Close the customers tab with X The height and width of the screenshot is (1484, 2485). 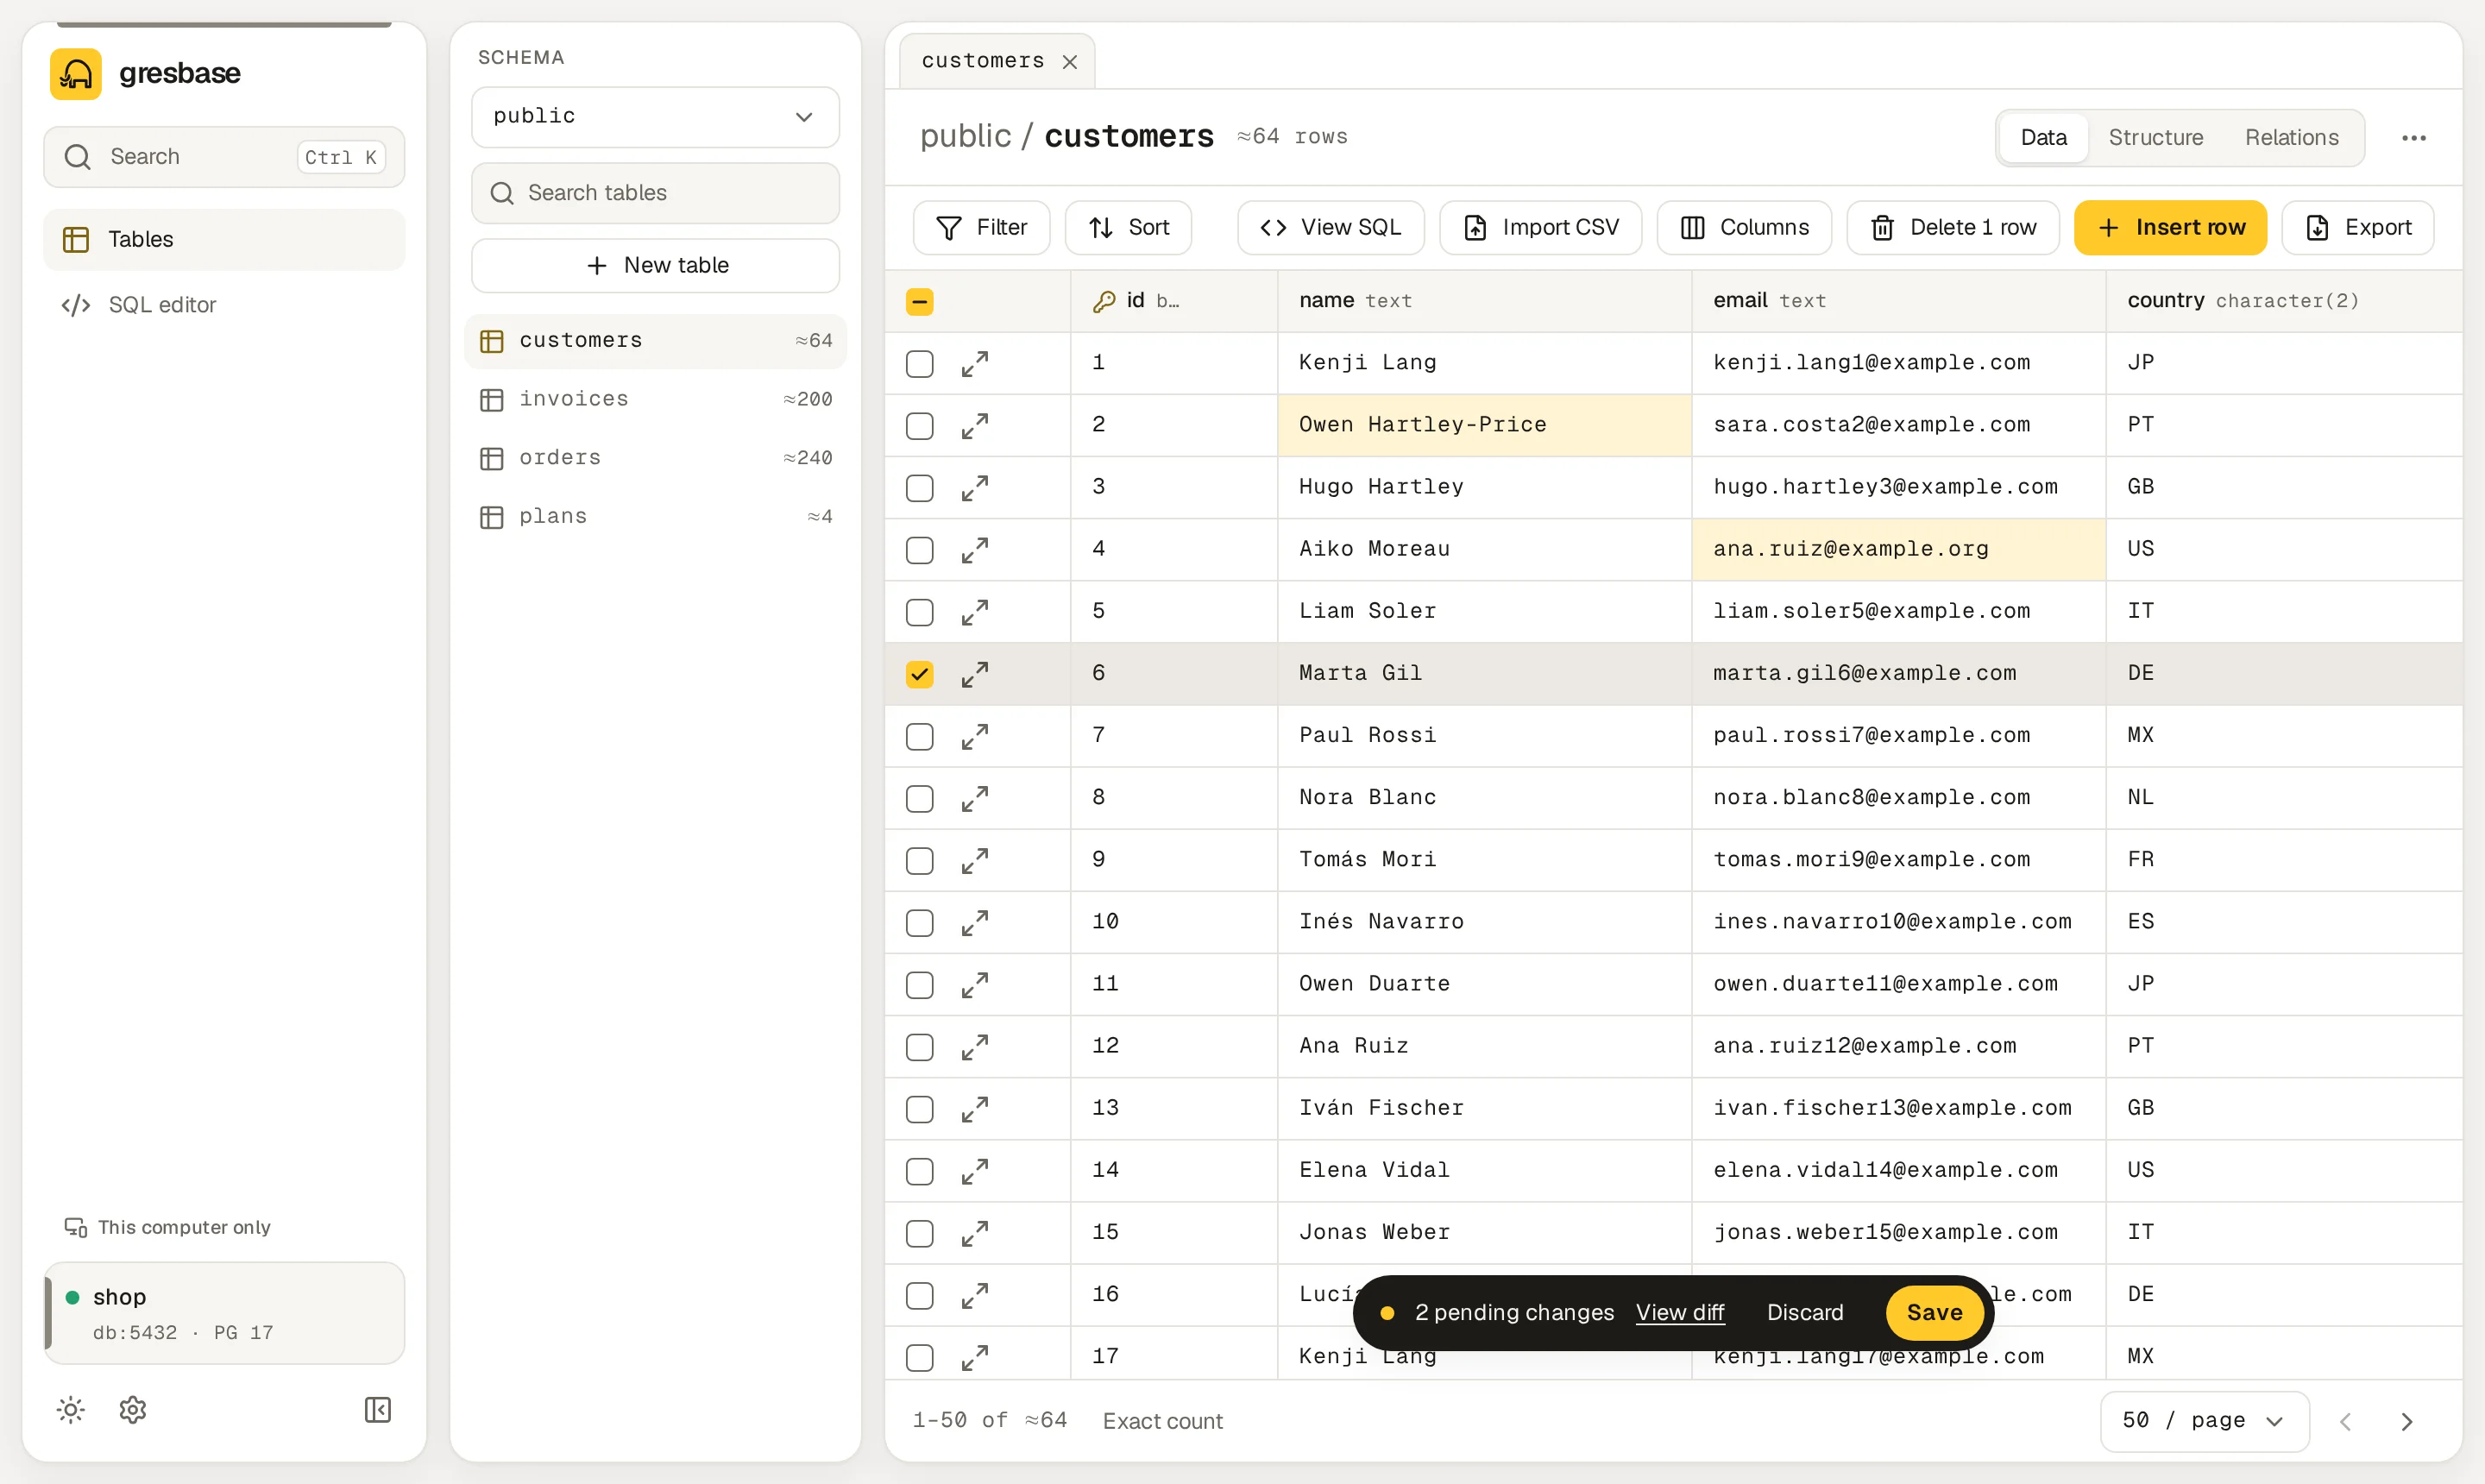tap(1070, 62)
